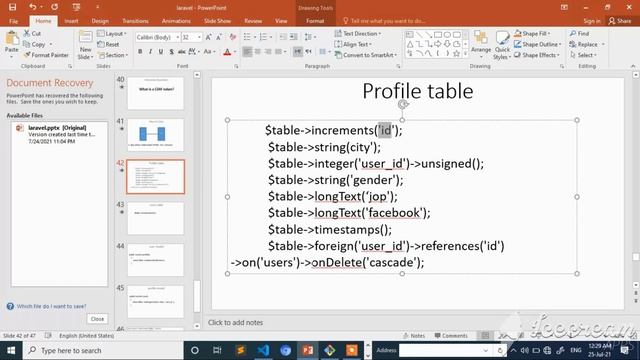This screenshot has width=640, height=360.
Task: Open the Shape Effects dropdown
Action: [537, 55]
